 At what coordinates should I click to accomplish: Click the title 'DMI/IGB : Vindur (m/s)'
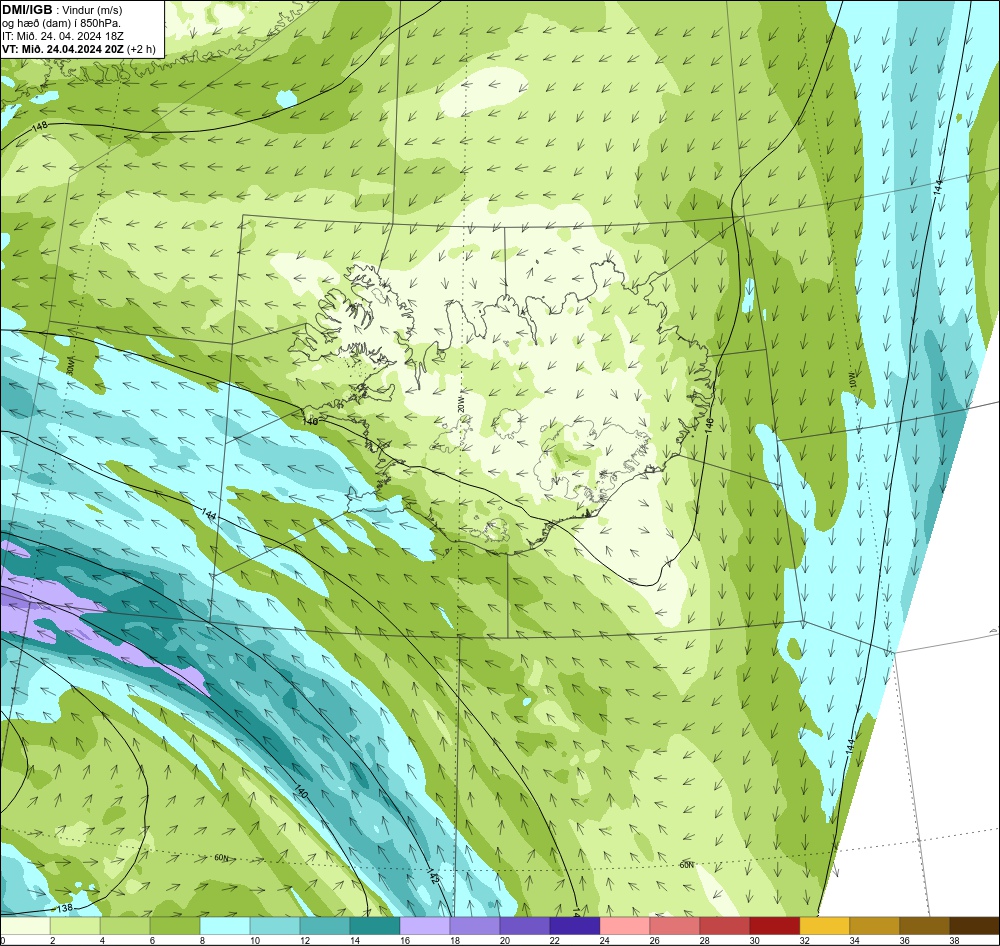click(62, 10)
